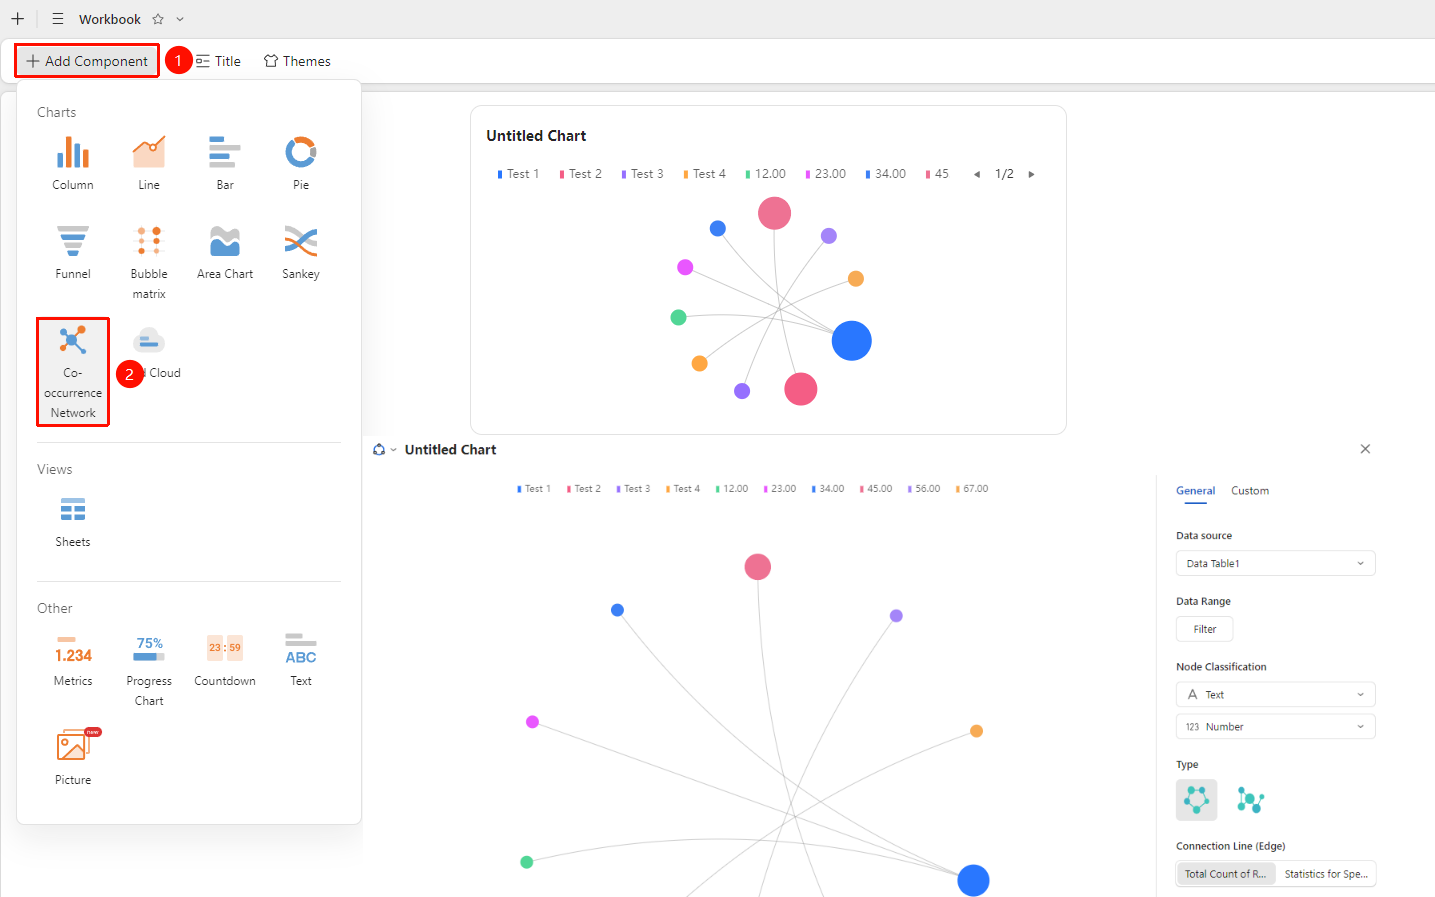Toggle Test 1 legend item in preview card
Image resolution: width=1435 pixels, height=897 pixels.
518,174
